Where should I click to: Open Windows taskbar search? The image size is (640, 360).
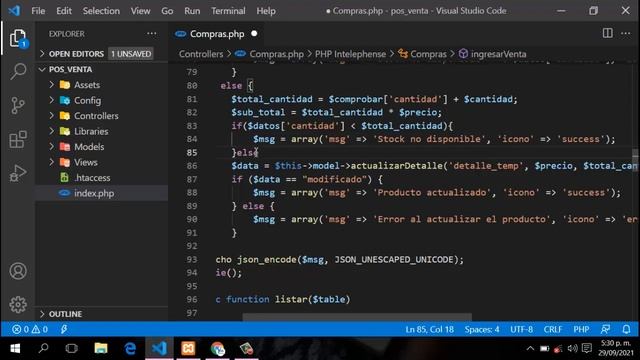[x=43, y=349]
